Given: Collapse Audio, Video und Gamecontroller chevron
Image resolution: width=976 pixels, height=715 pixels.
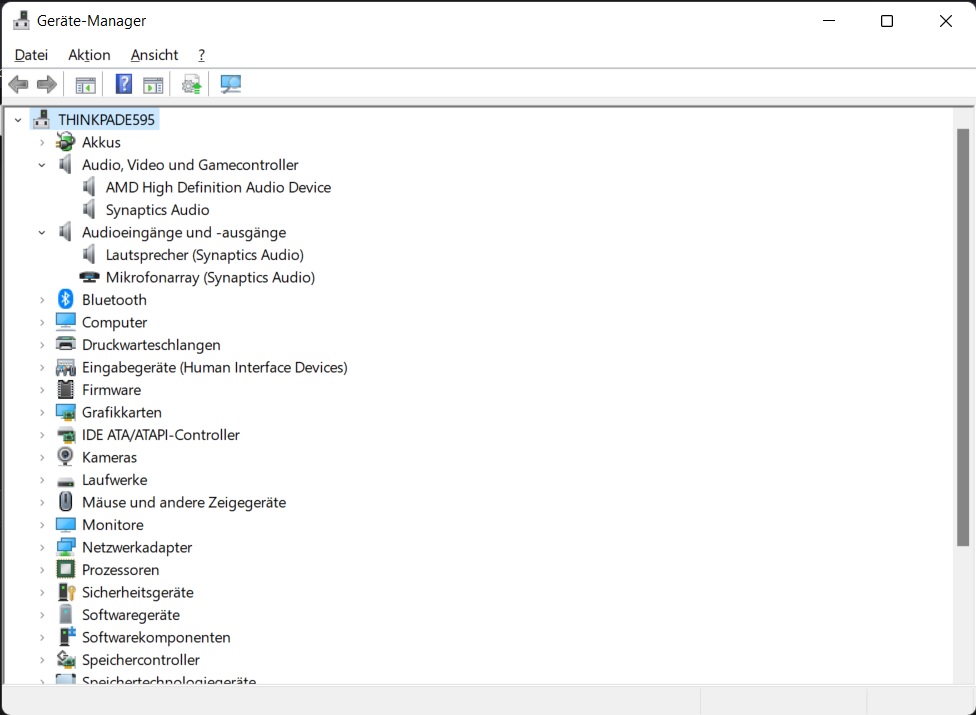Looking at the screenshot, I should point(42,165).
